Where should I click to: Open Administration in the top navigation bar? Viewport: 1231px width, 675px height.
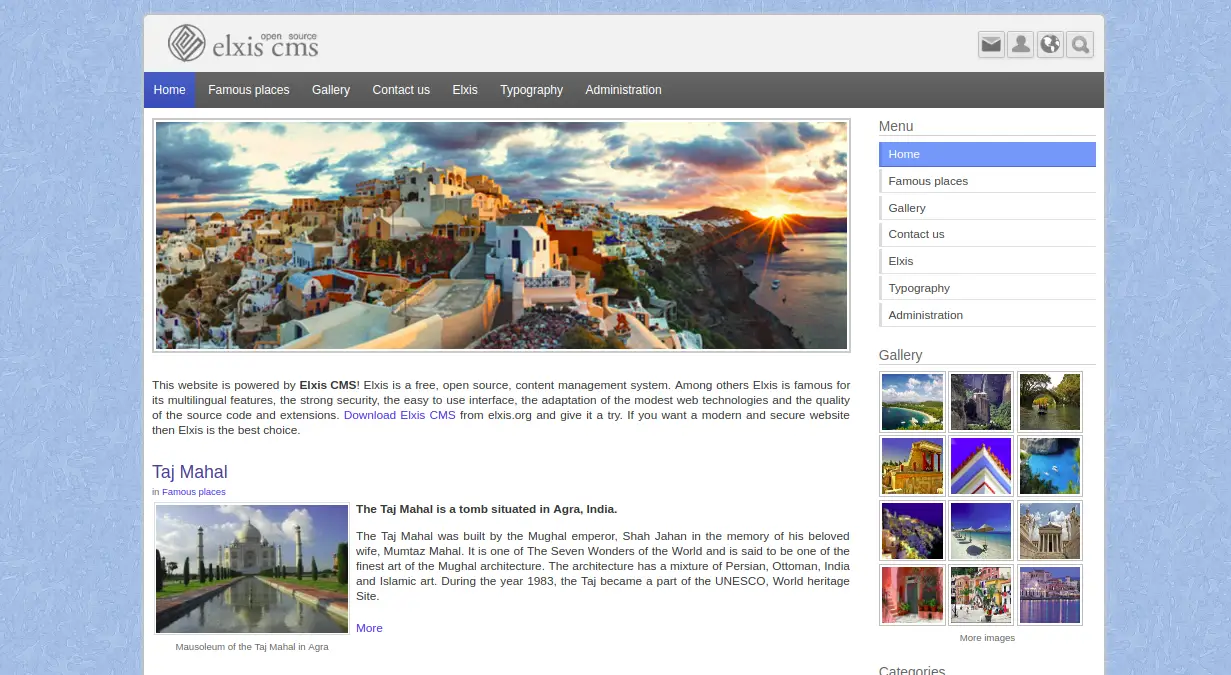coord(624,90)
